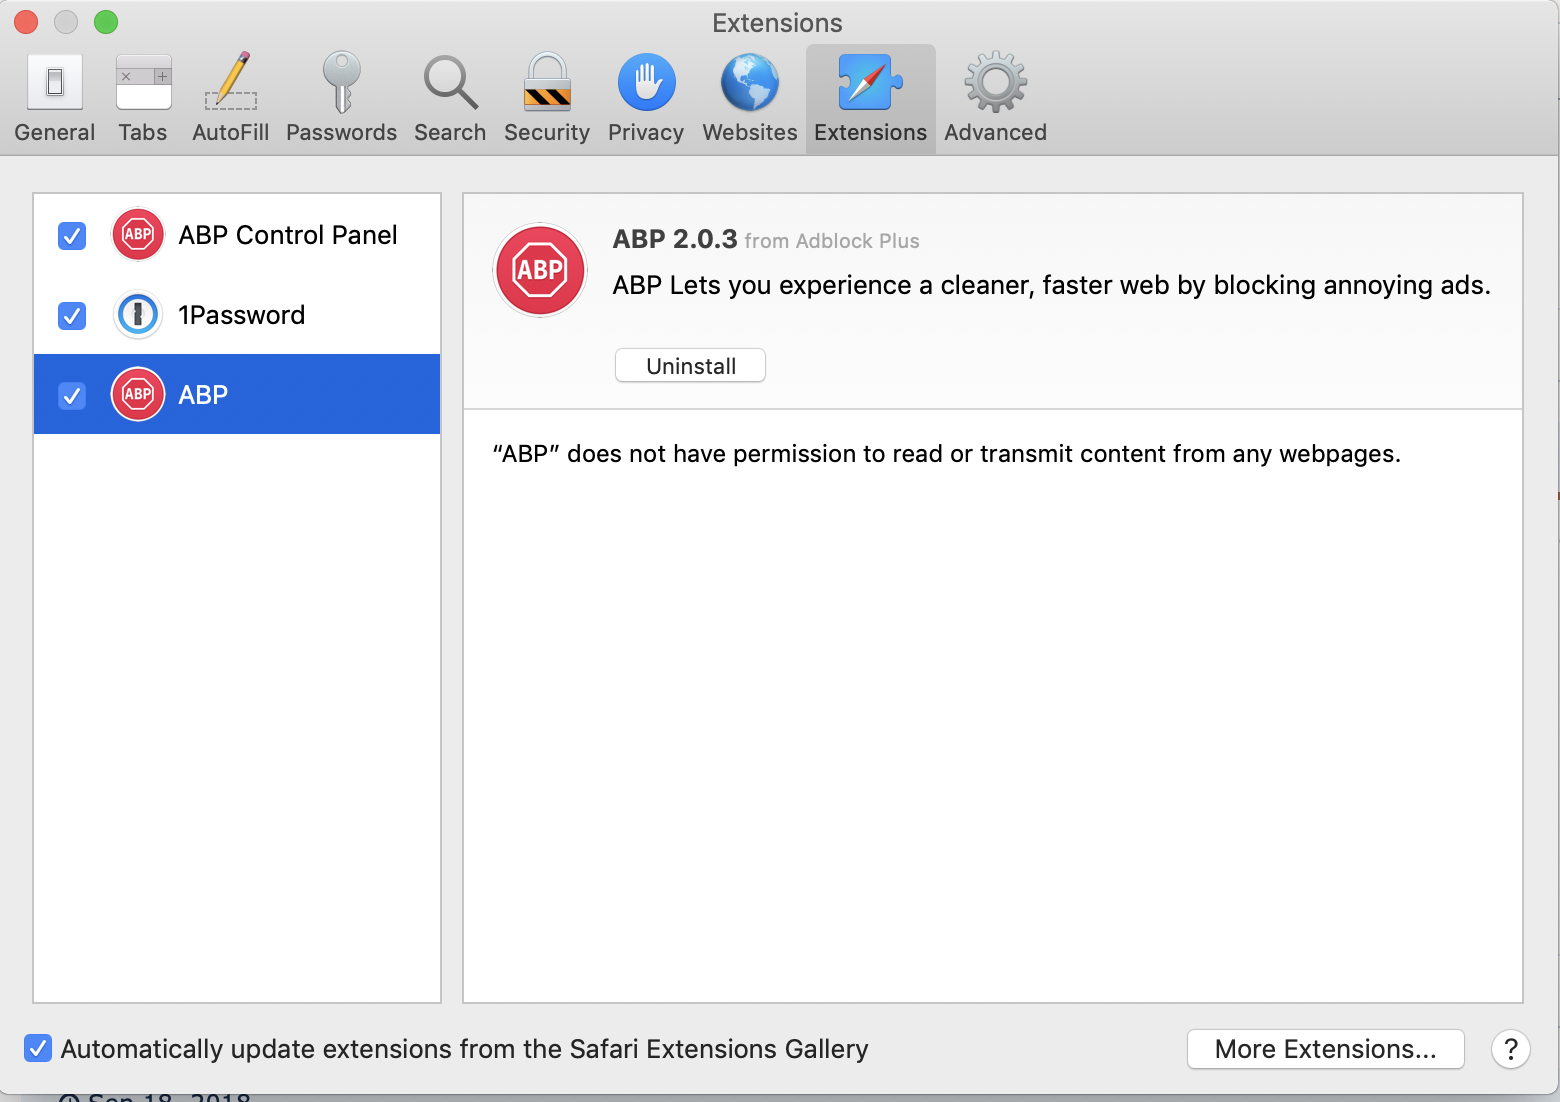Switch to the Advanced tab label
Screen dimensions: 1560x1102
pyautogui.click(x=995, y=132)
